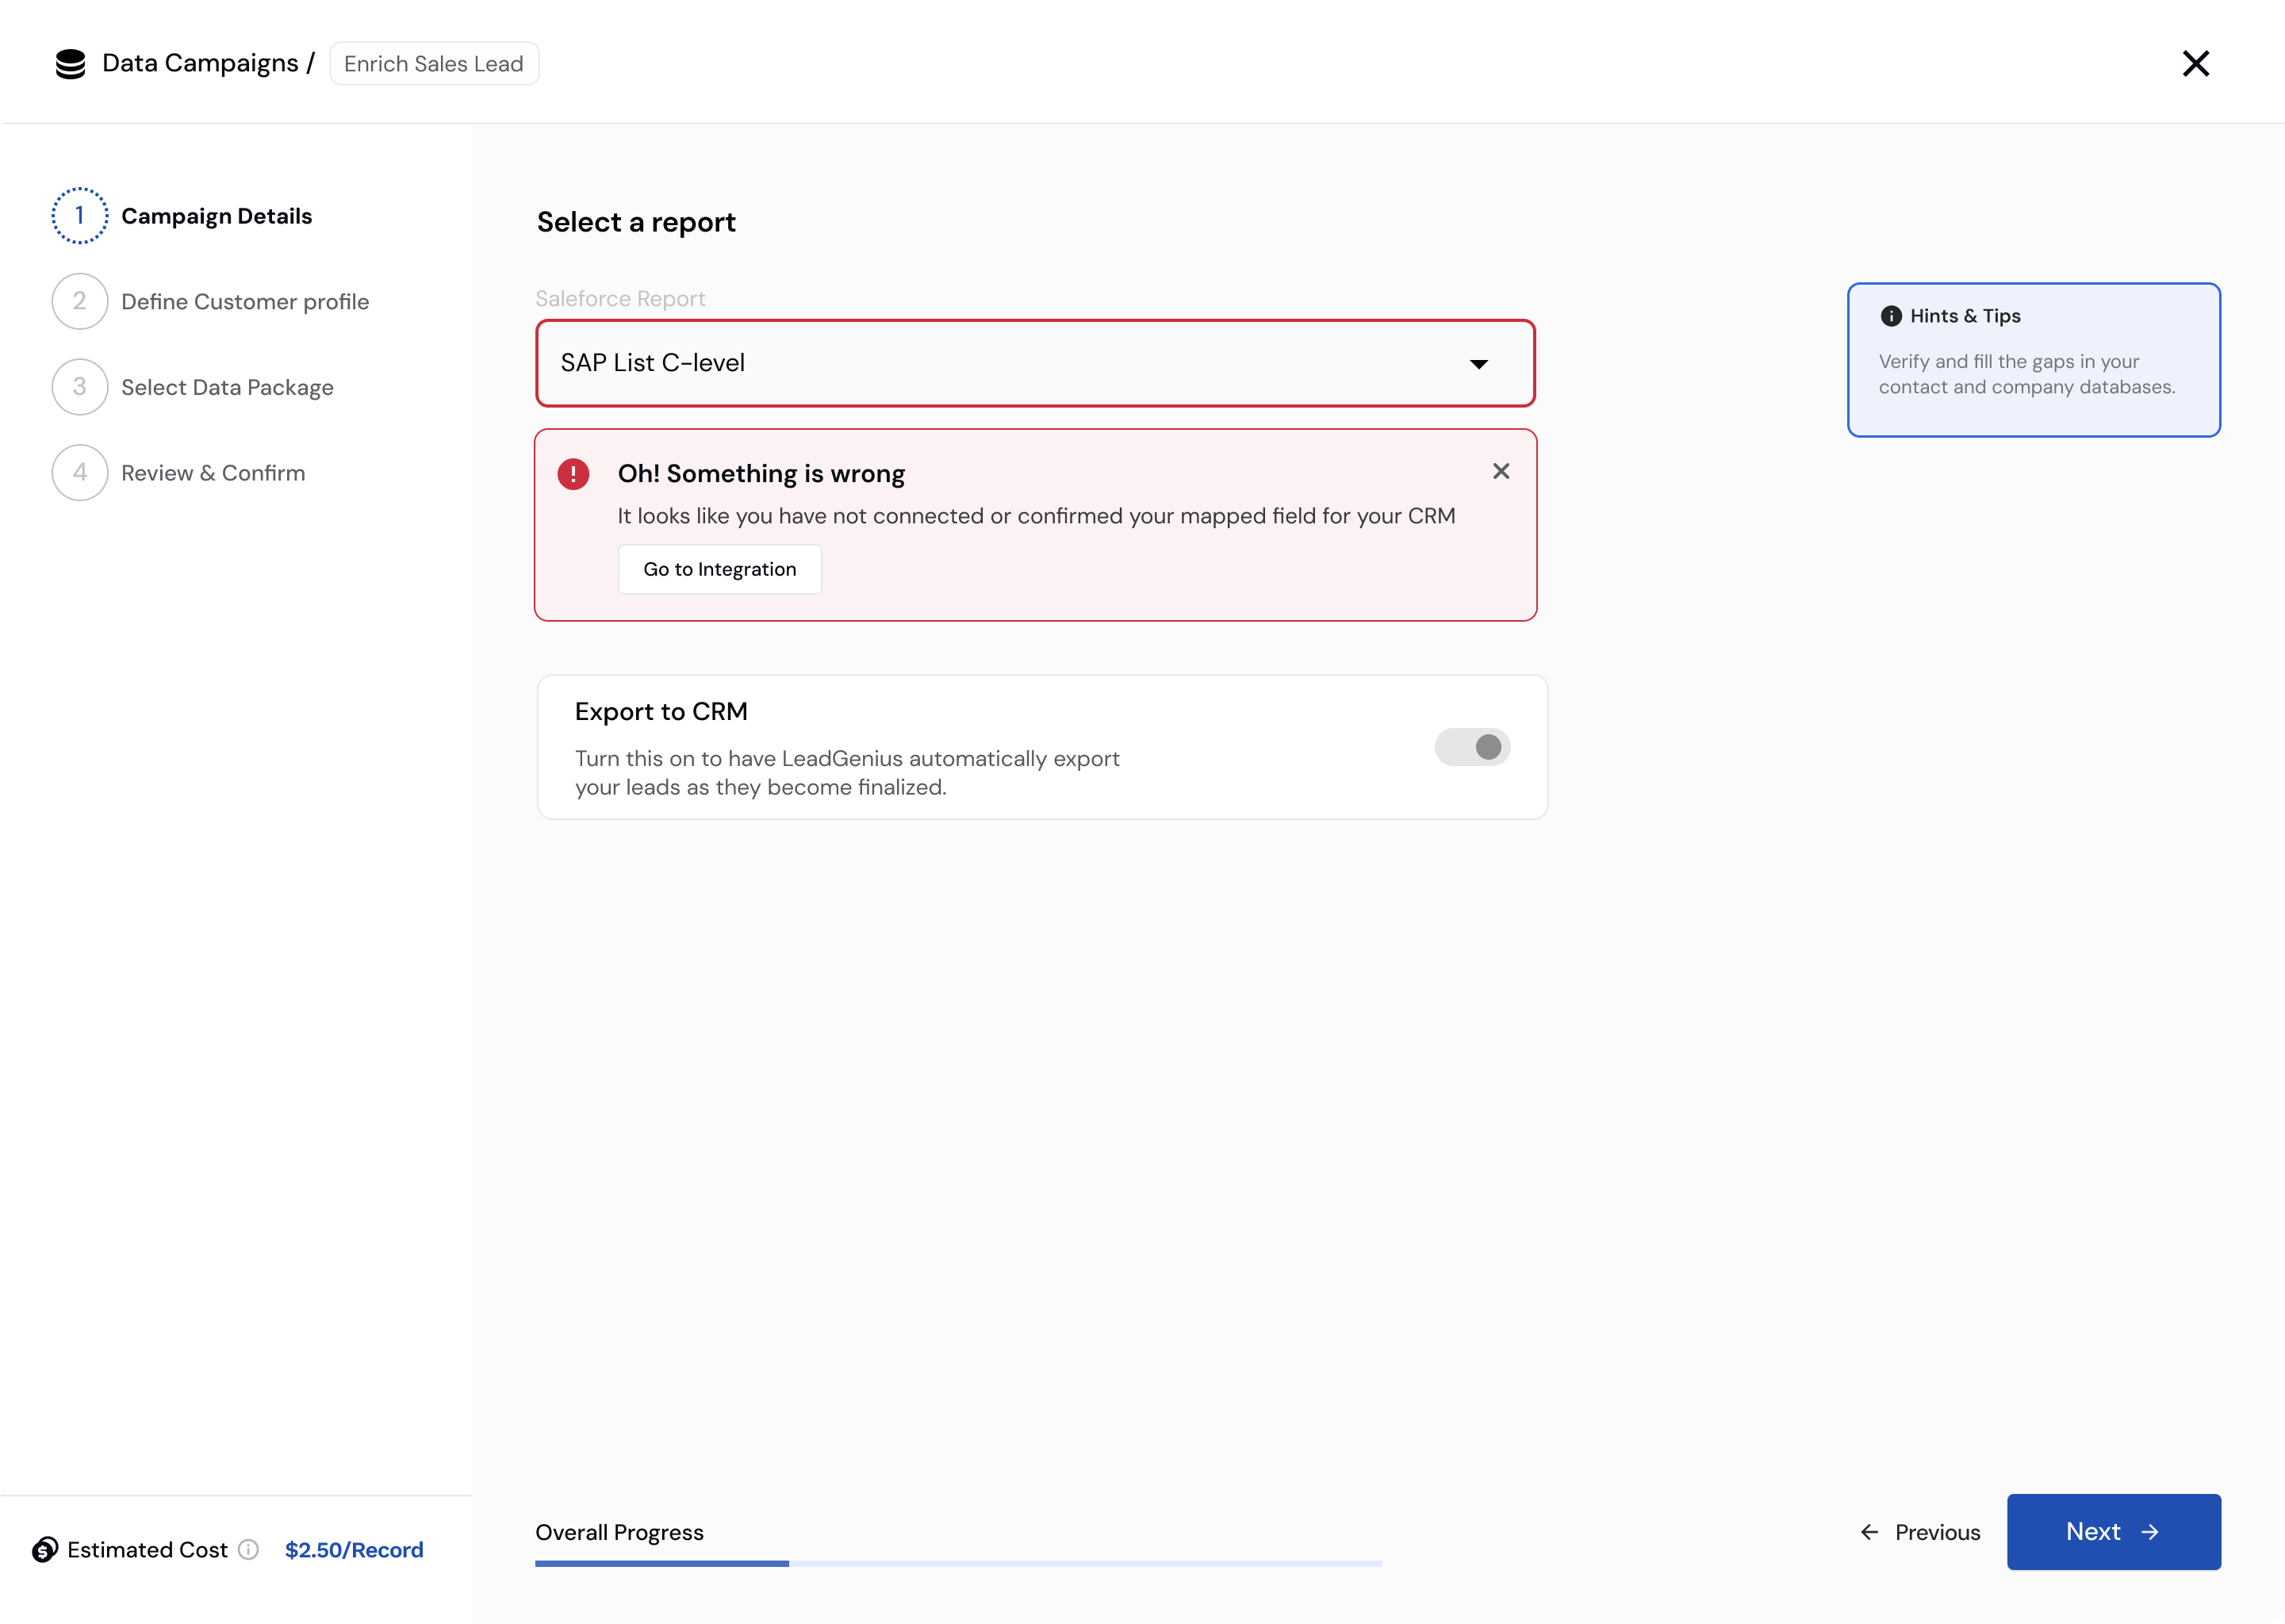Click the step 2 circle indicator
Image resolution: width=2285 pixels, height=1624 pixels.
pos(80,301)
